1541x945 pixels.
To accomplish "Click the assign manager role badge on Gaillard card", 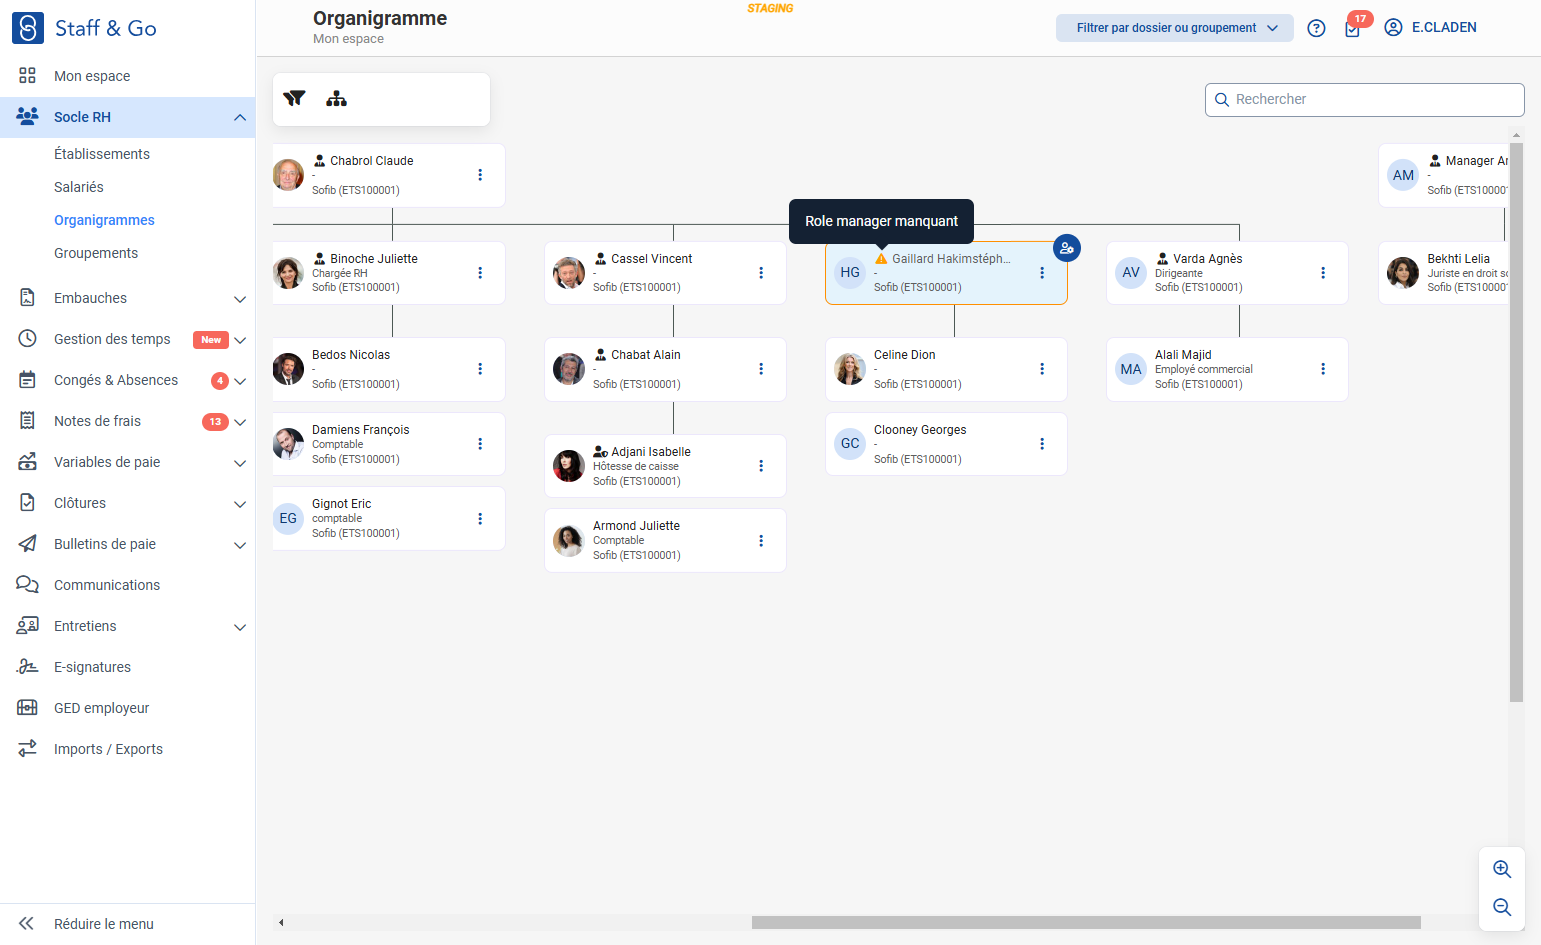I will (x=1067, y=248).
